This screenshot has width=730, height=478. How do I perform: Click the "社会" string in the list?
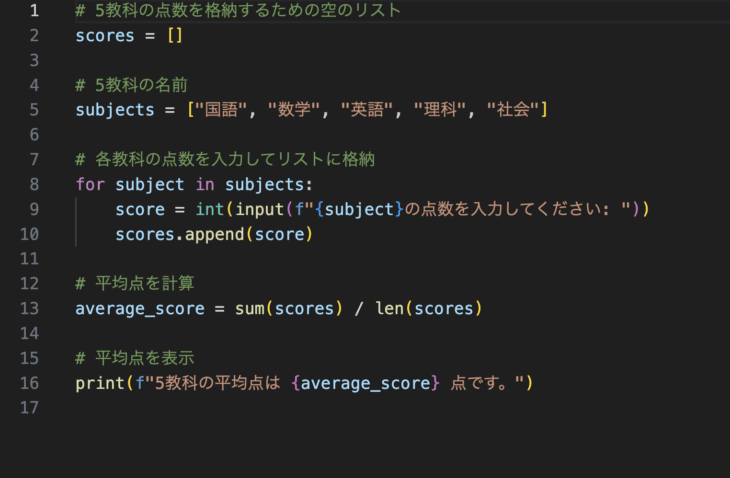(x=513, y=109)
